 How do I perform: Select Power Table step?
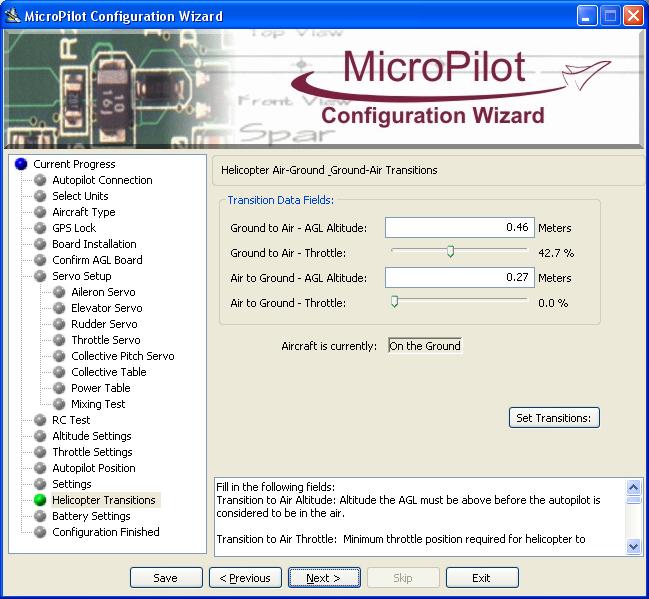(x=101, y=388)
